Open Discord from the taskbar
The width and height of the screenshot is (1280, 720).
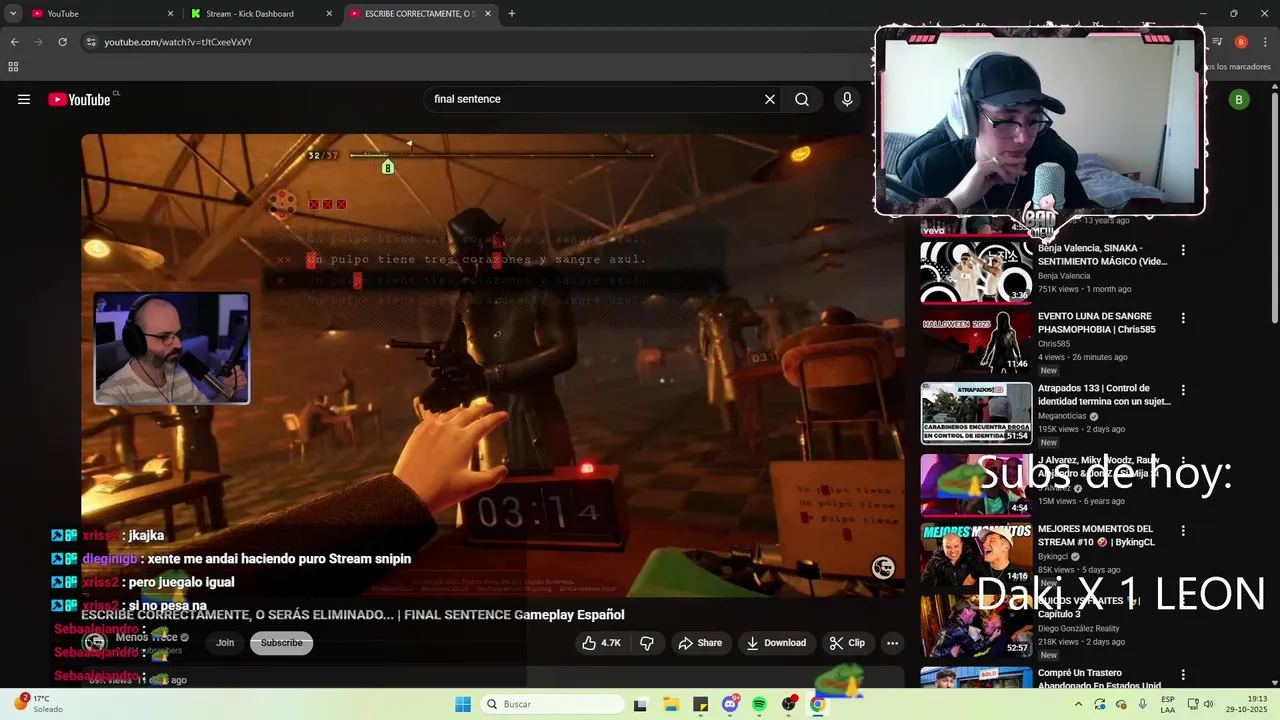(730, 704)
